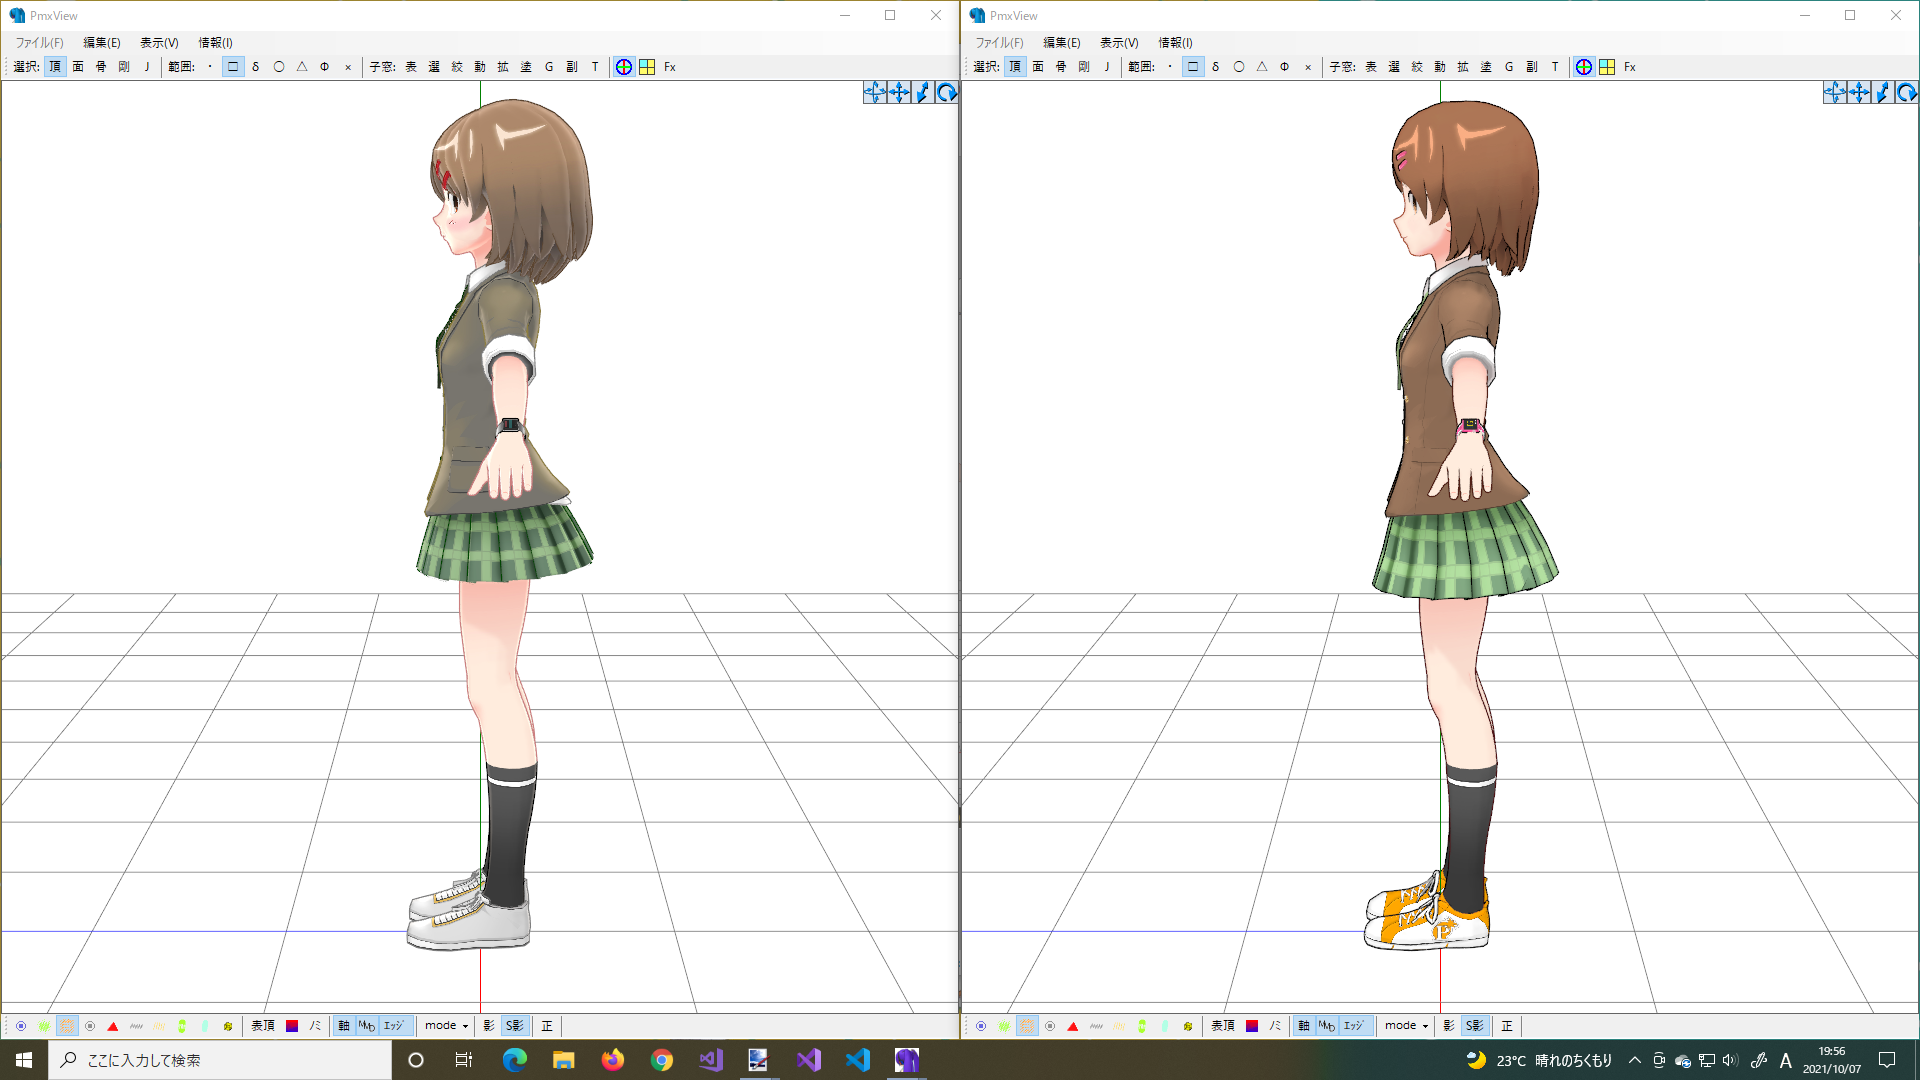Toggle the orange hatched display icon in right bottom bar
The width and height of the screenshot is (1920, 1080).
(1027, 1026)
